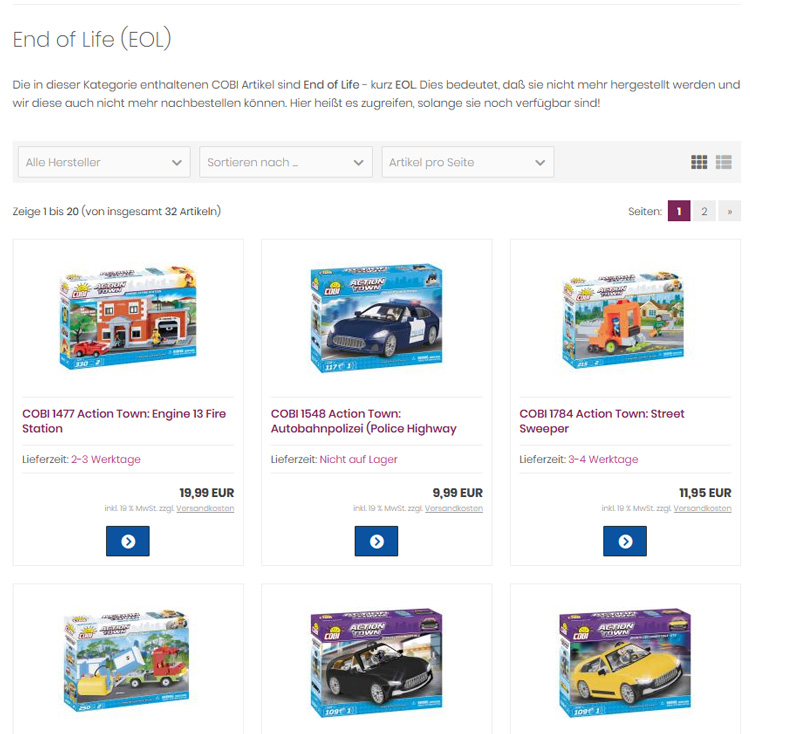Screen dimensions: 800x734
Task: Open COBI 1477 Engine 13 Fire Station link
Action: pos(124,421)
